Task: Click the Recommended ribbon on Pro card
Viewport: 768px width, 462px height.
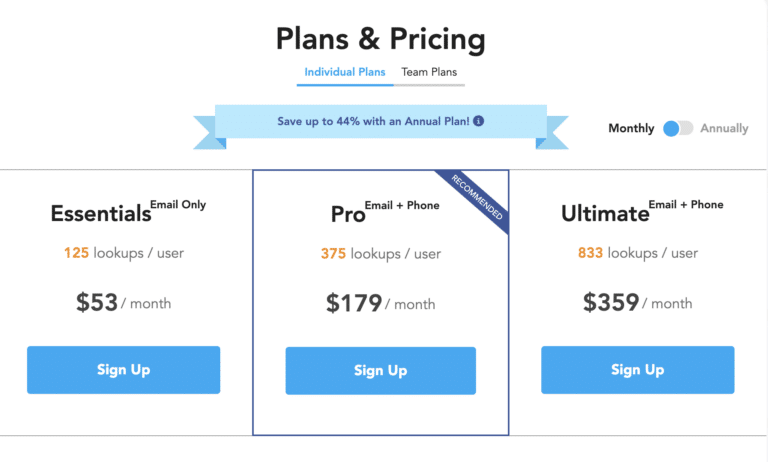Action: (479, 201)
